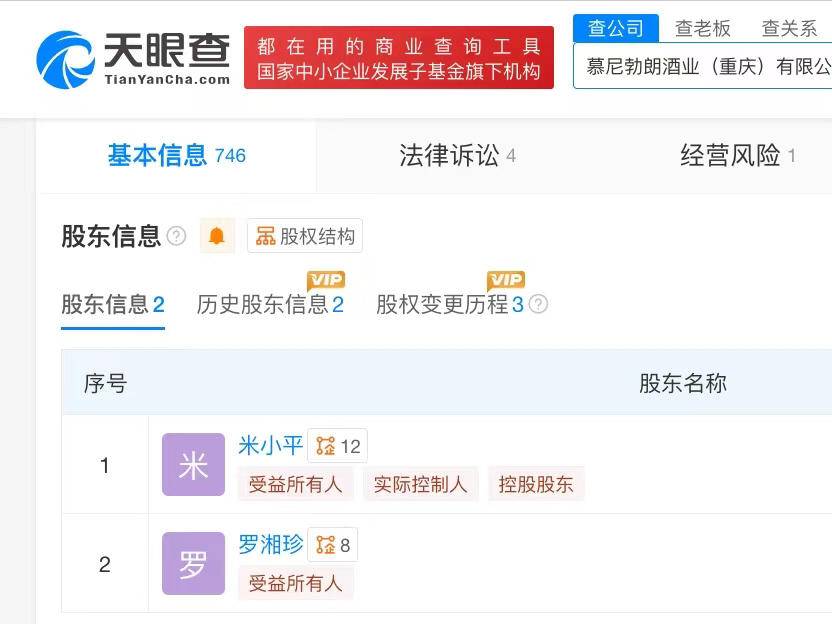Click the orange notification bell icon
The image size is (832, 624).
point(216,236)
